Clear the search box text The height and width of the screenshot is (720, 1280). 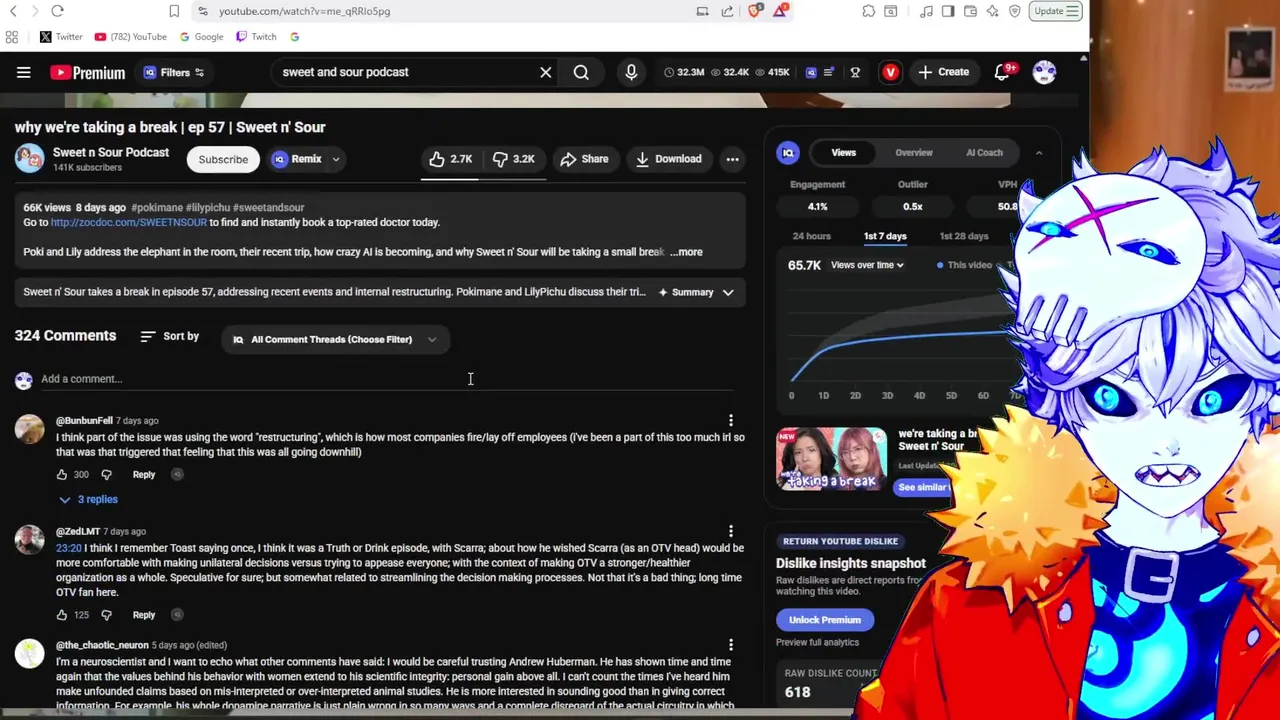click(x=546, y=72)
